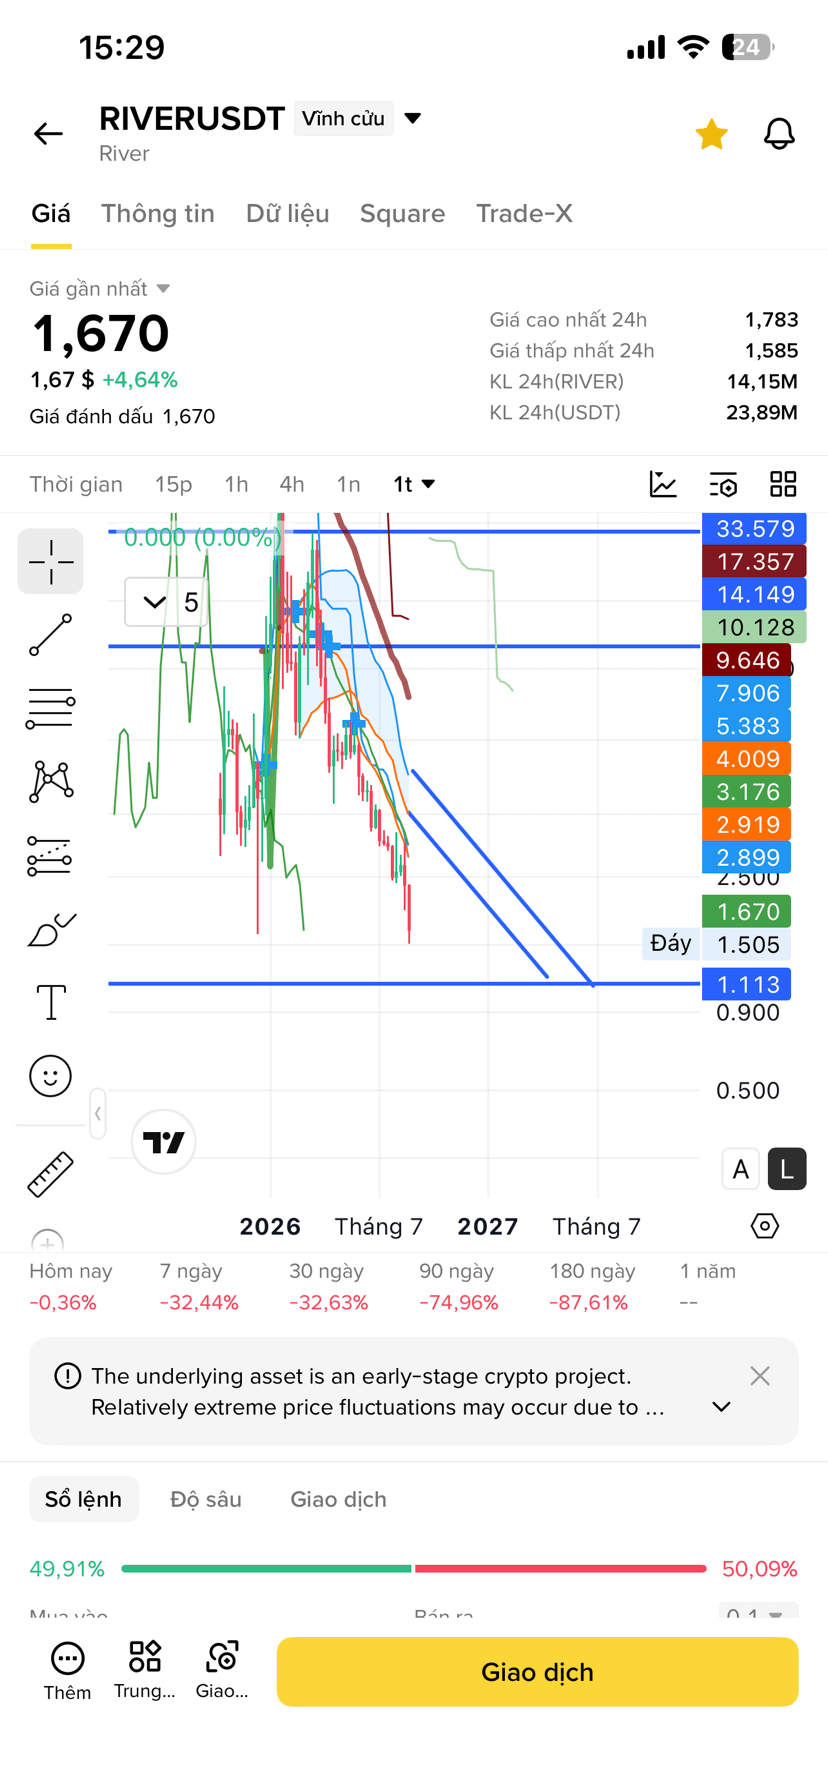Open the 1t timeframe dropdown

(x=413, y=484)
